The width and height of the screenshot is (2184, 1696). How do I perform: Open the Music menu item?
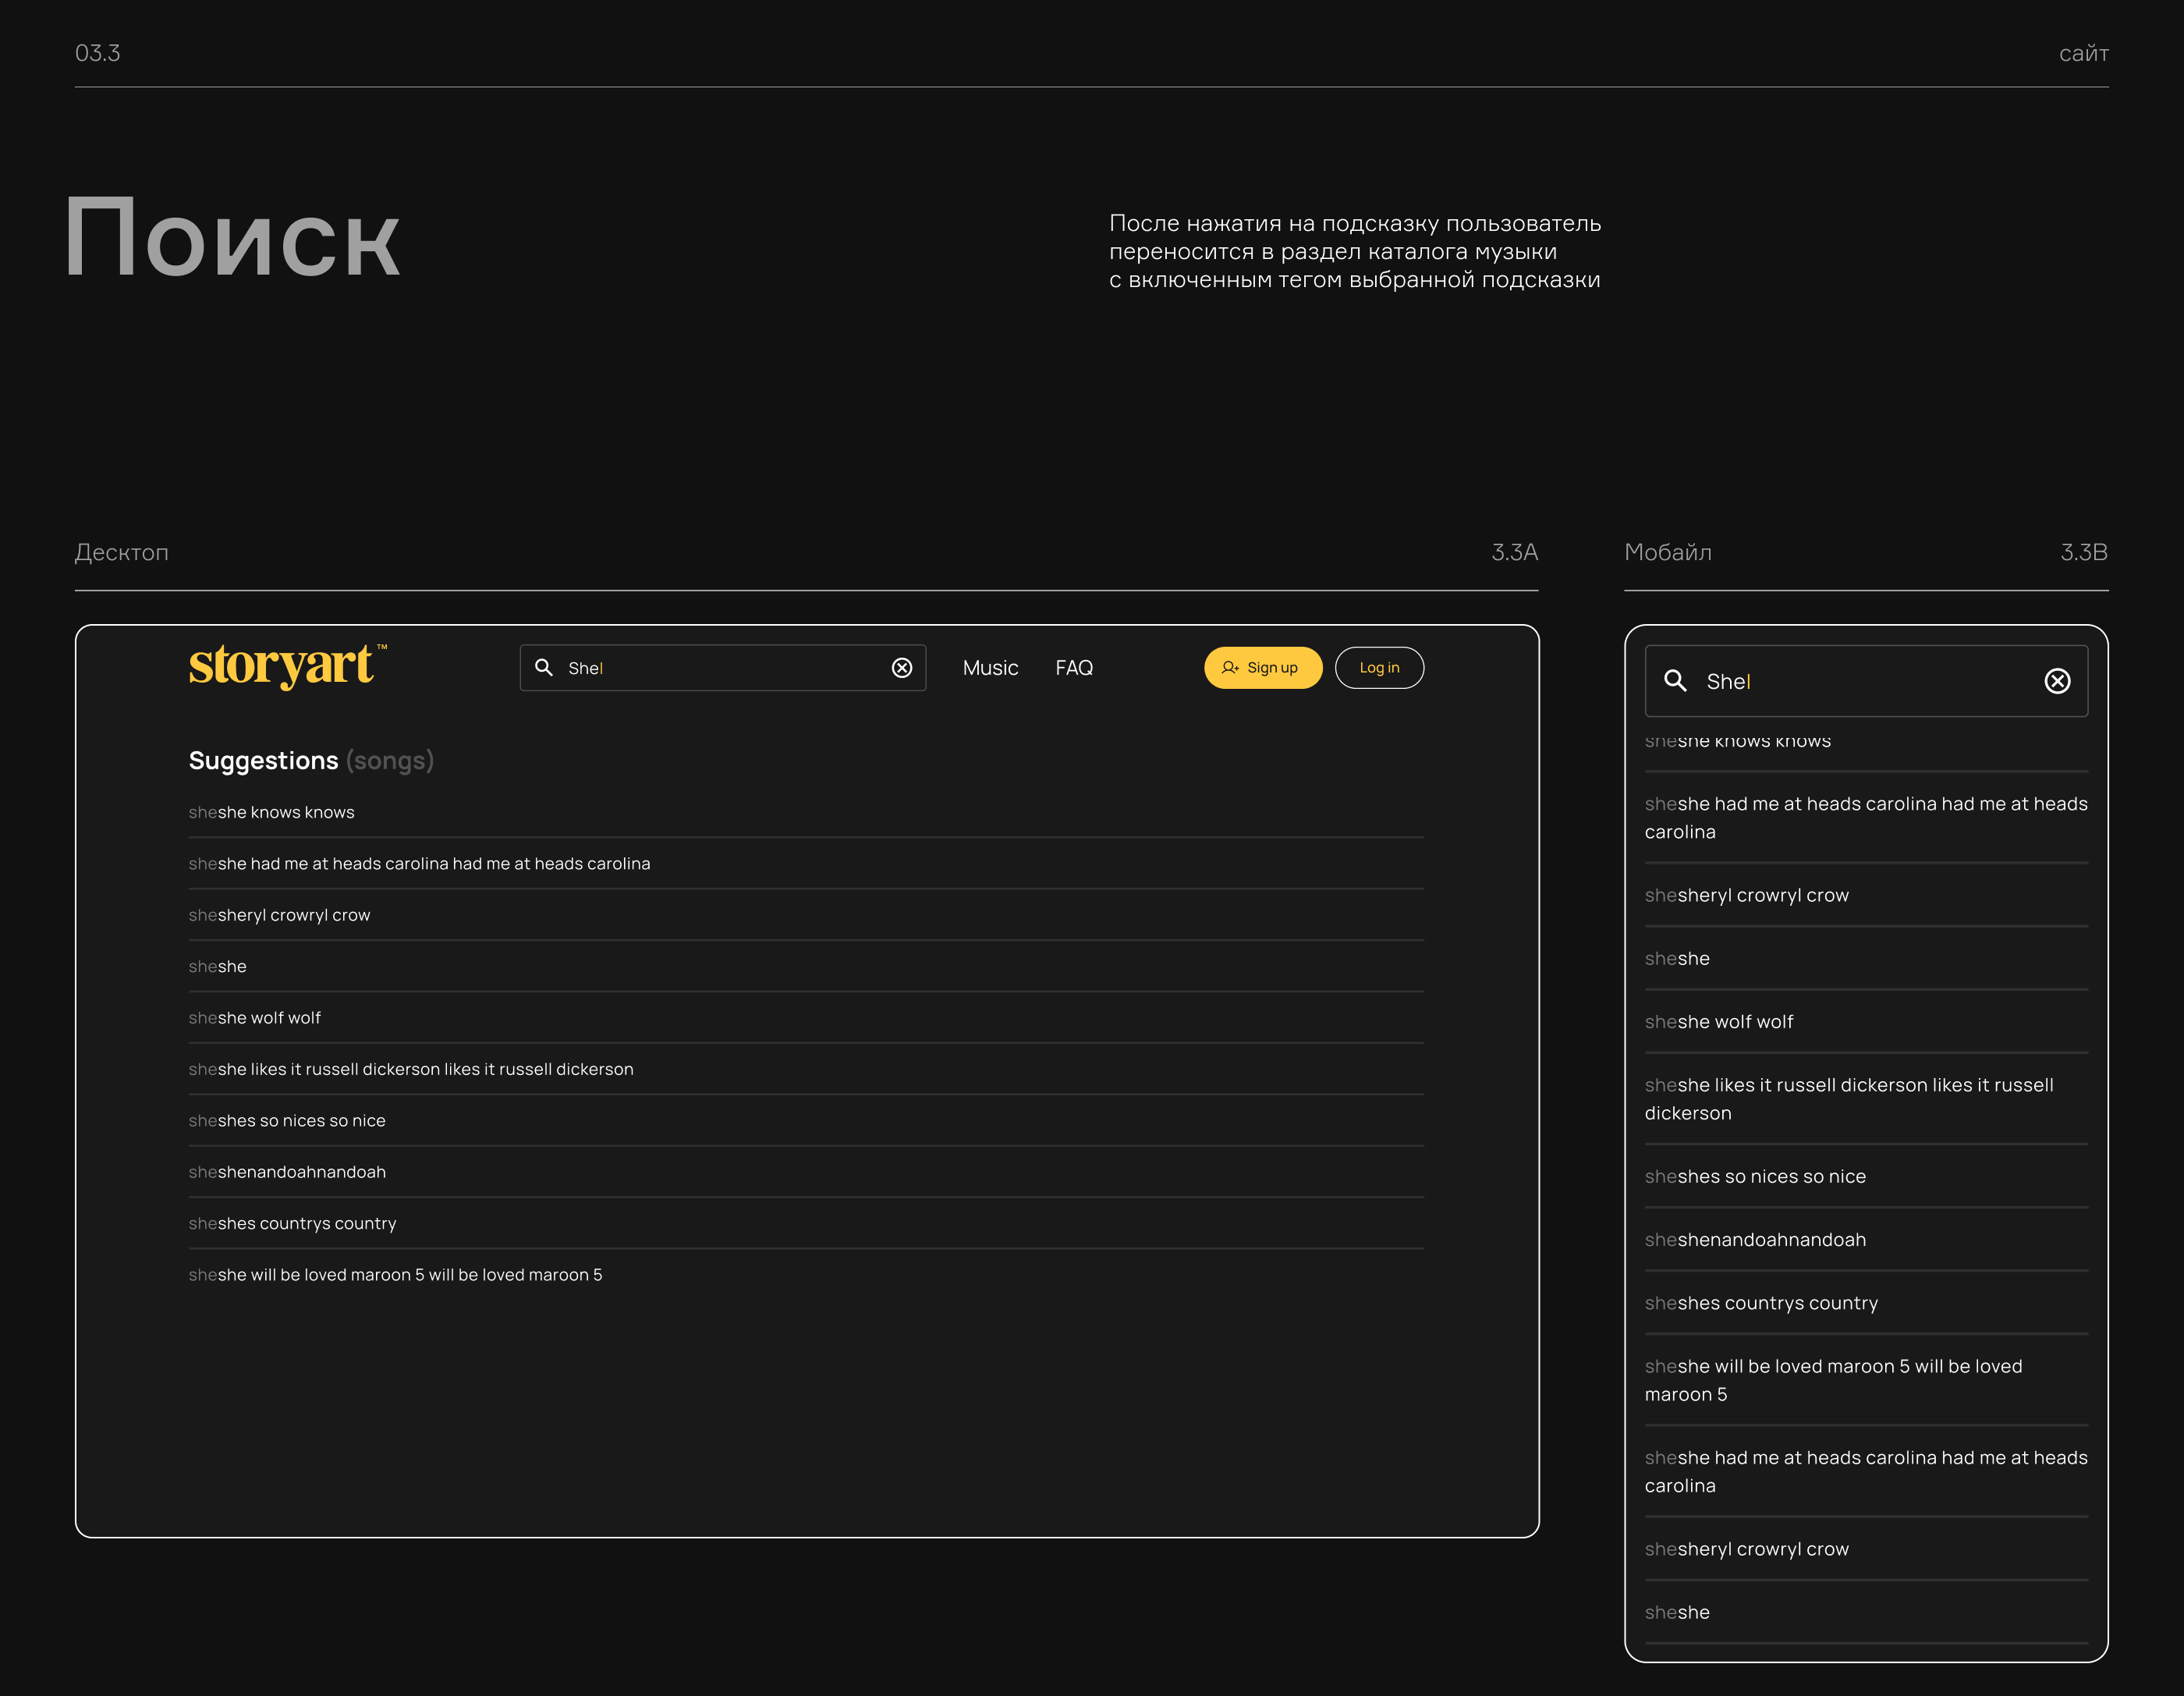(989, 668)
